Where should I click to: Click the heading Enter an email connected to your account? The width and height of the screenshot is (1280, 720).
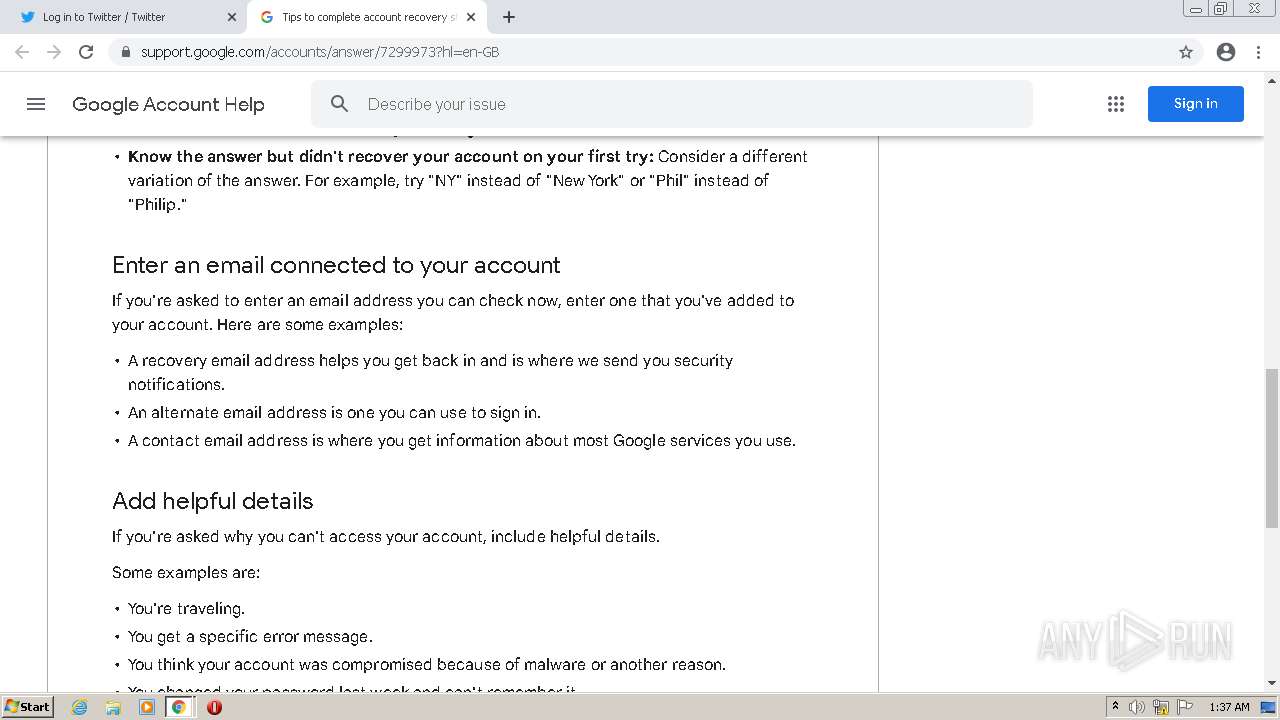(x=336, y=265)
